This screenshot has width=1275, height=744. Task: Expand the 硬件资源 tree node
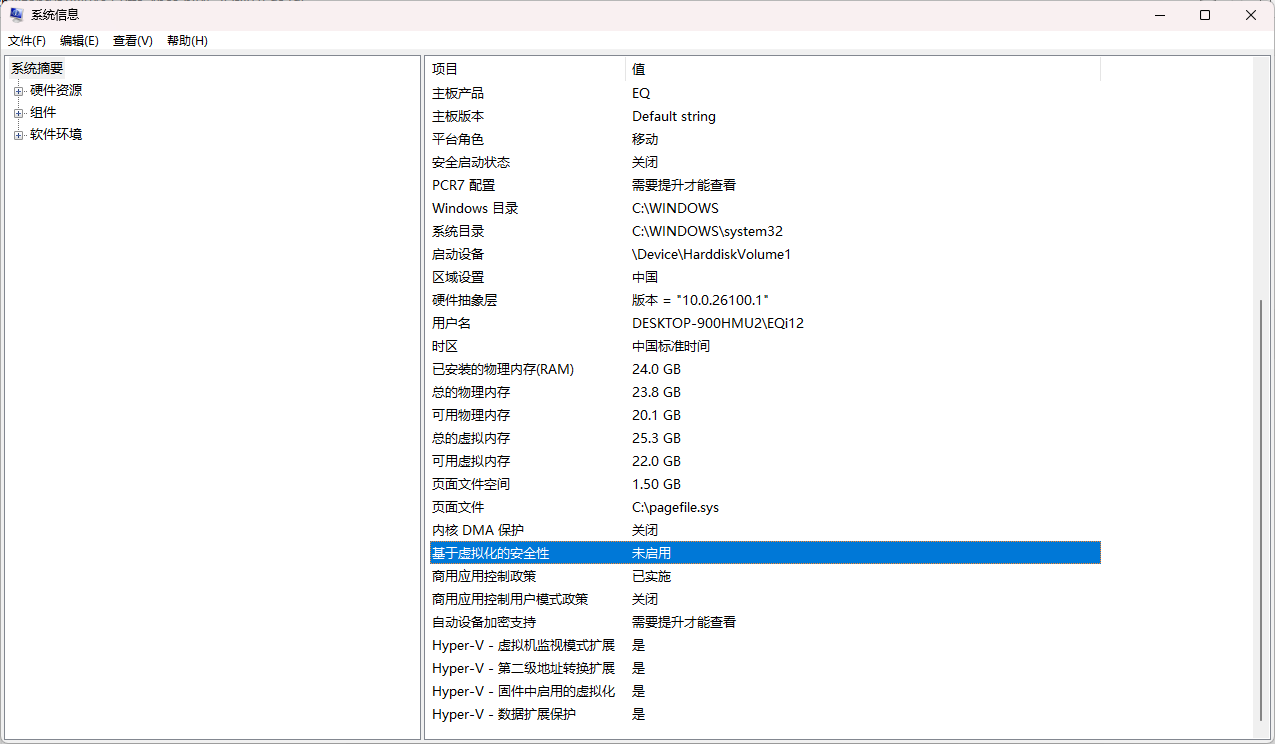click(18, 91)
